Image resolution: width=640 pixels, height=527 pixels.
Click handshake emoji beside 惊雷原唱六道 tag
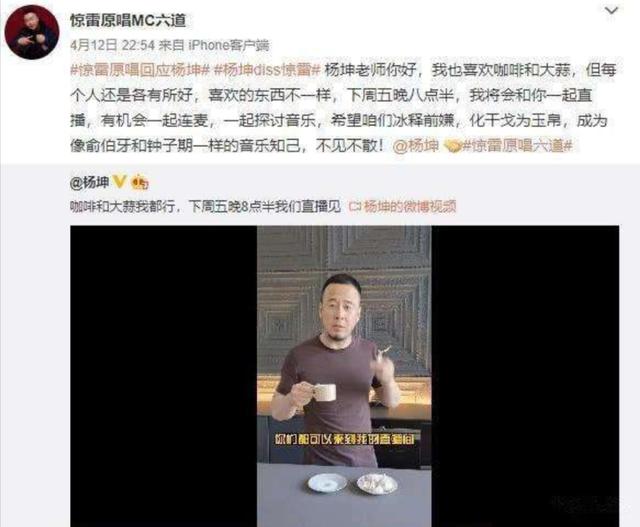coord(452,146)
